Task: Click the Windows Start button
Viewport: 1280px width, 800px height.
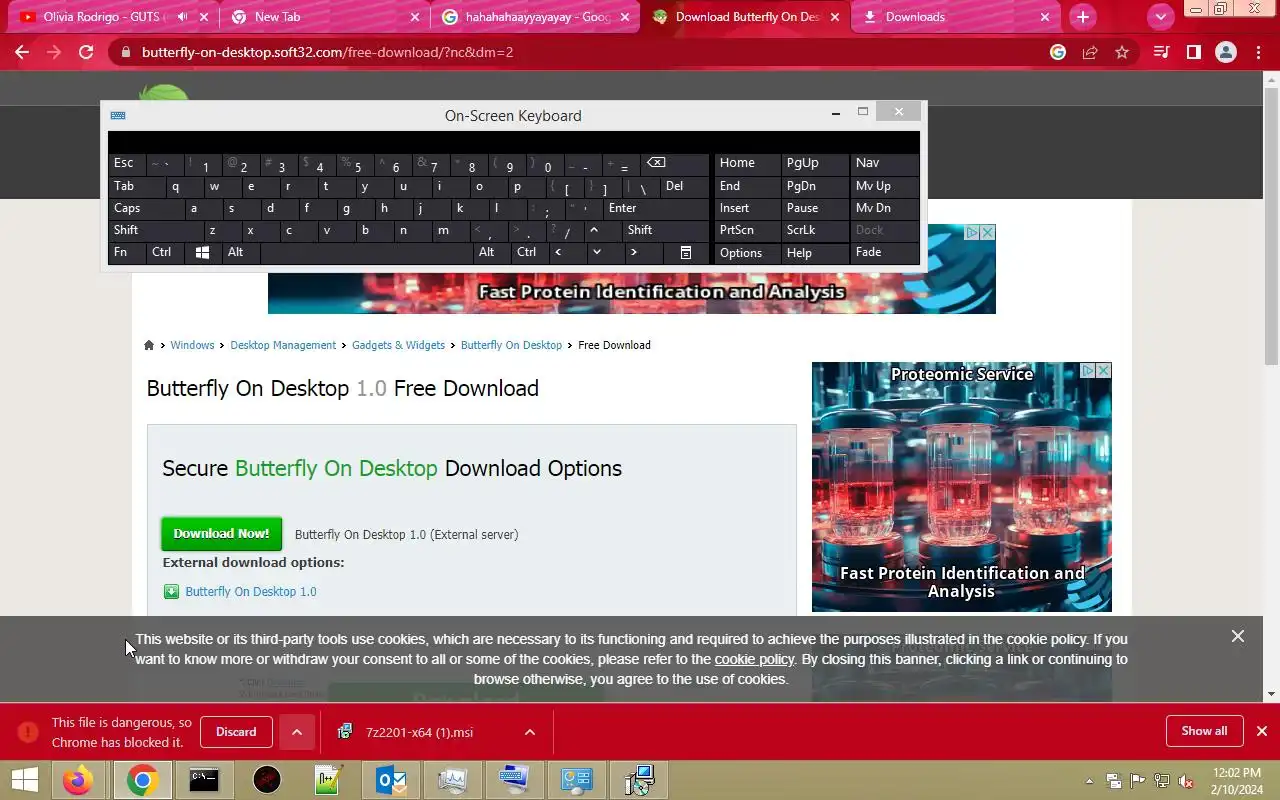Action: pos(24,780)
